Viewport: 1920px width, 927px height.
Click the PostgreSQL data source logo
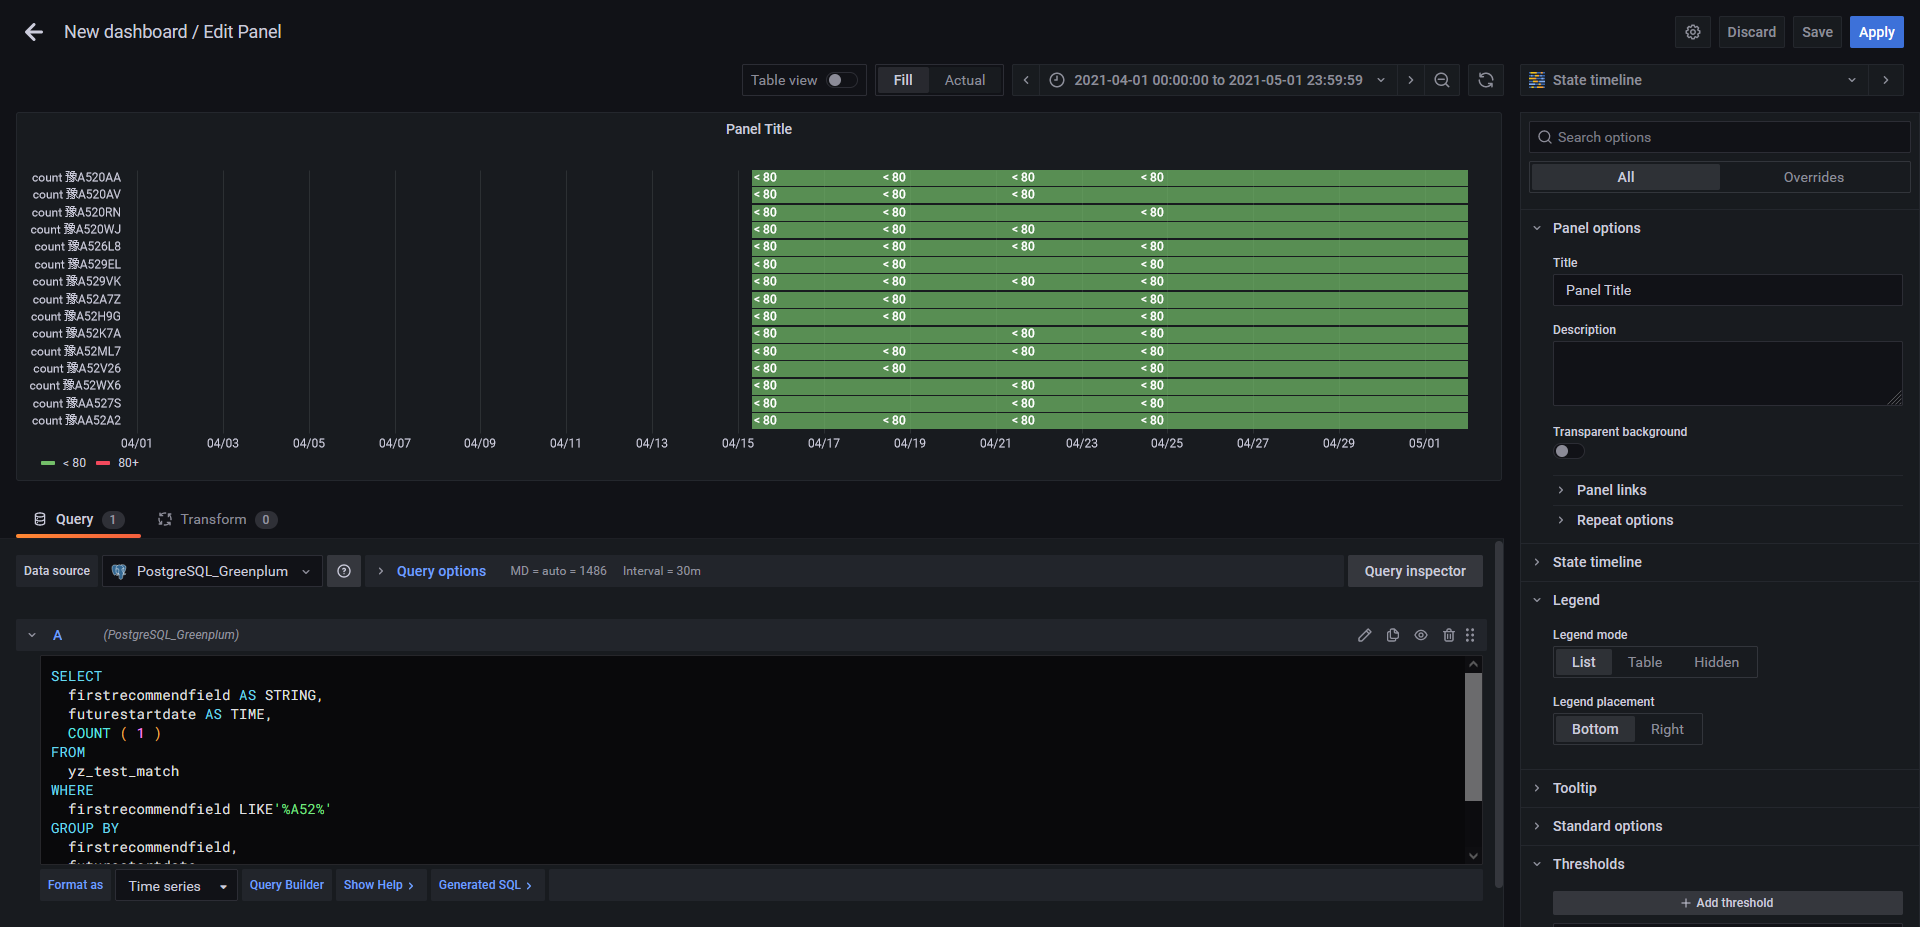click(x=119, y=571)
